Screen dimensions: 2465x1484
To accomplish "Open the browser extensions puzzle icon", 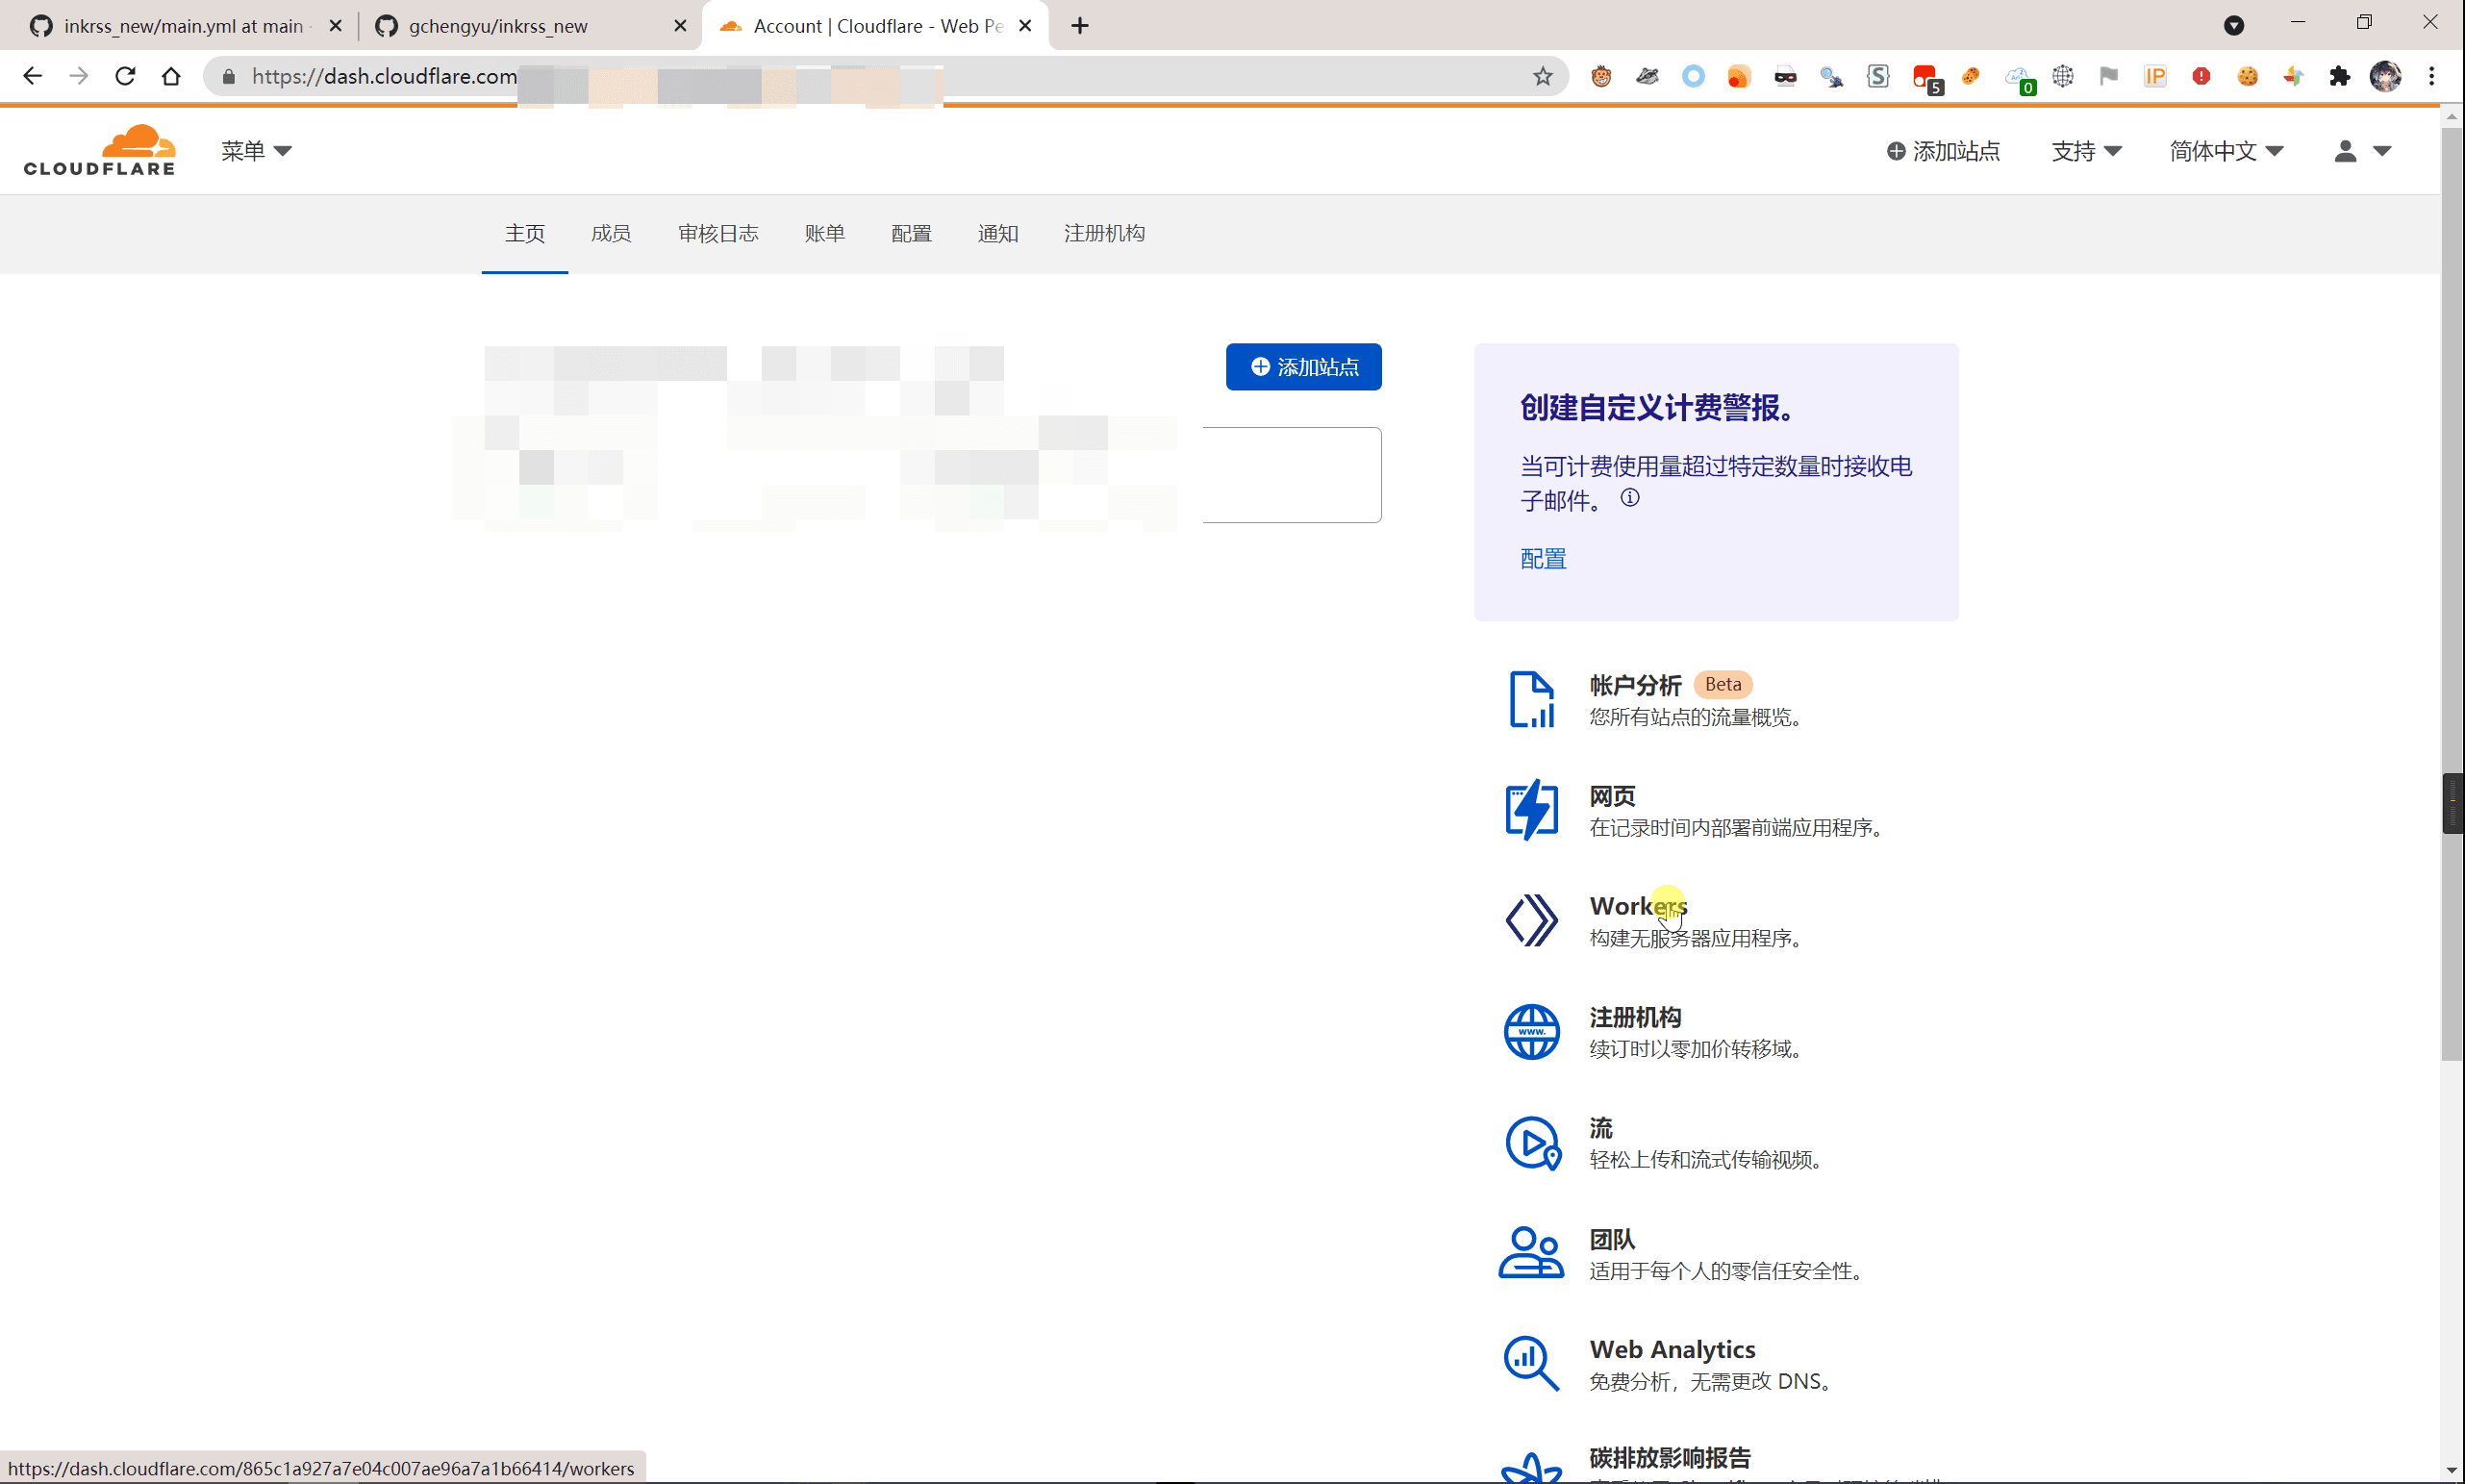I will point(2339,76).
